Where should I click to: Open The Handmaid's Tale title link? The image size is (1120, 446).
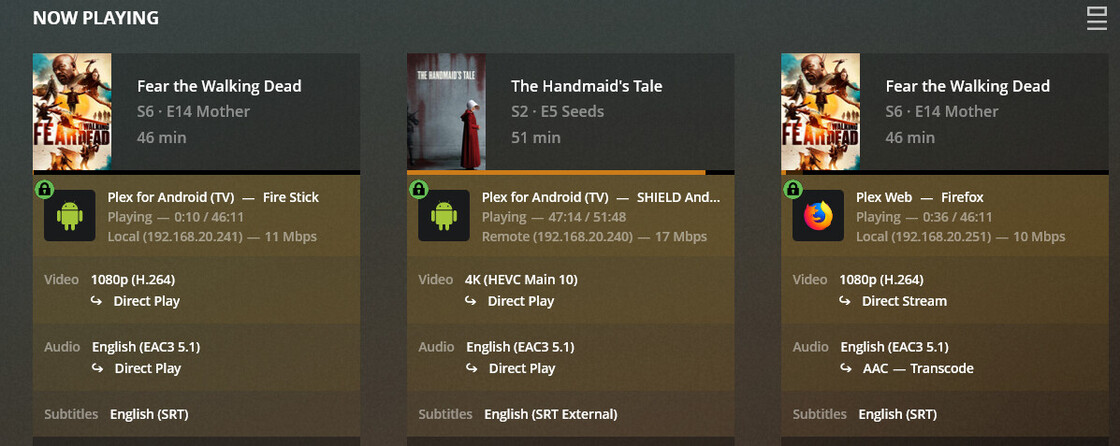click(x=586, y=86)
